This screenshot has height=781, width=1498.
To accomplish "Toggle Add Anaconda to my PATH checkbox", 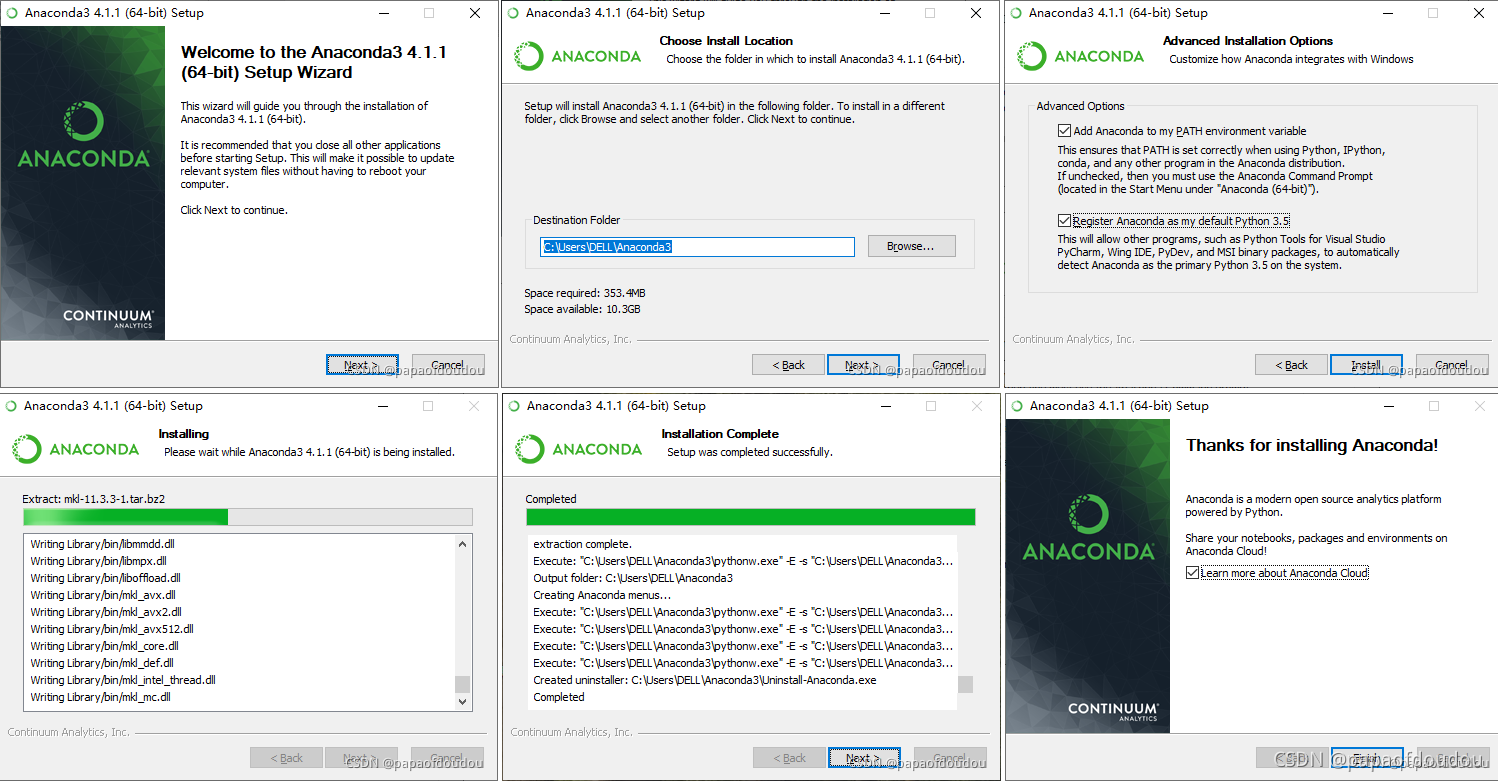I will pos(1064,131).
